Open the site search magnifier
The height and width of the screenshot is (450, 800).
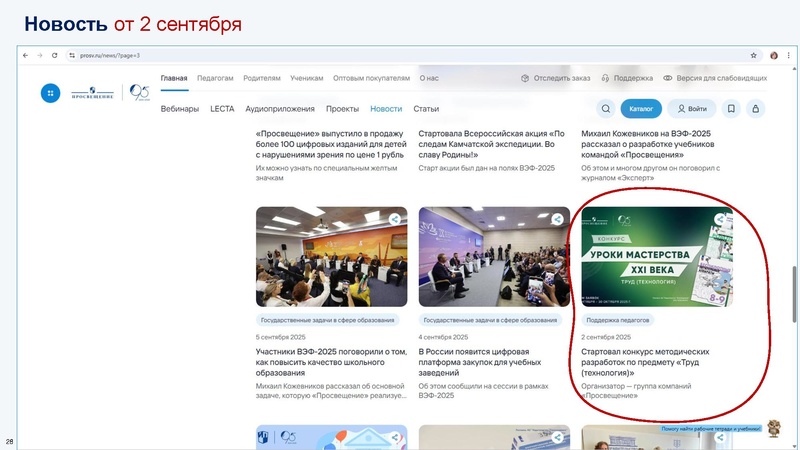coord(606,109)
